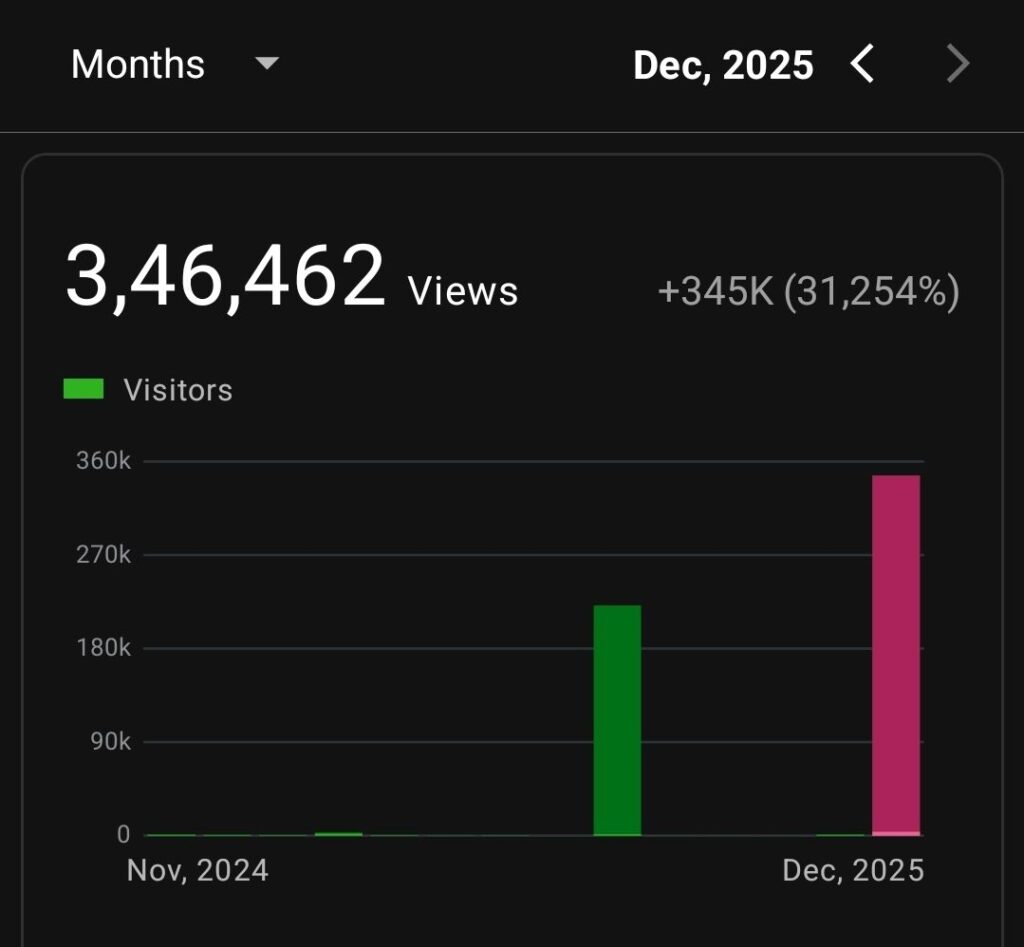Select the tall green bar mid-chart
1024x947 pixels.
tap(617, 718)
